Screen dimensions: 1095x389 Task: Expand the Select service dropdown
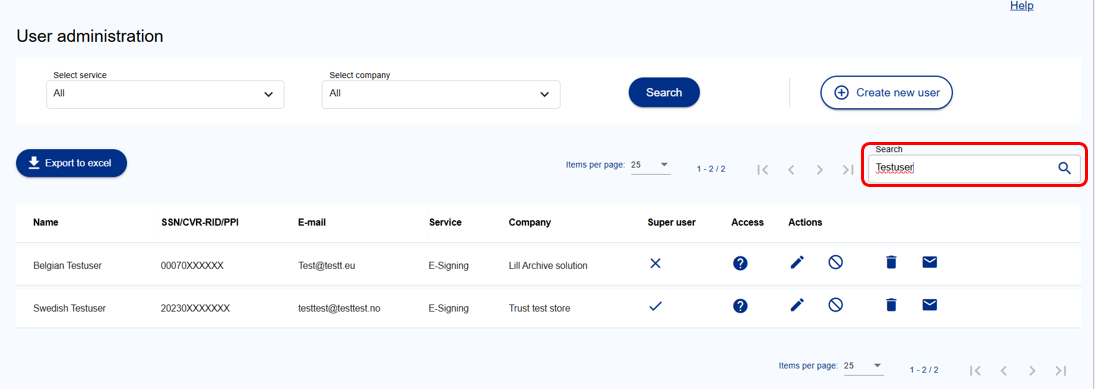pyautogui.click(x=165, y=94)
